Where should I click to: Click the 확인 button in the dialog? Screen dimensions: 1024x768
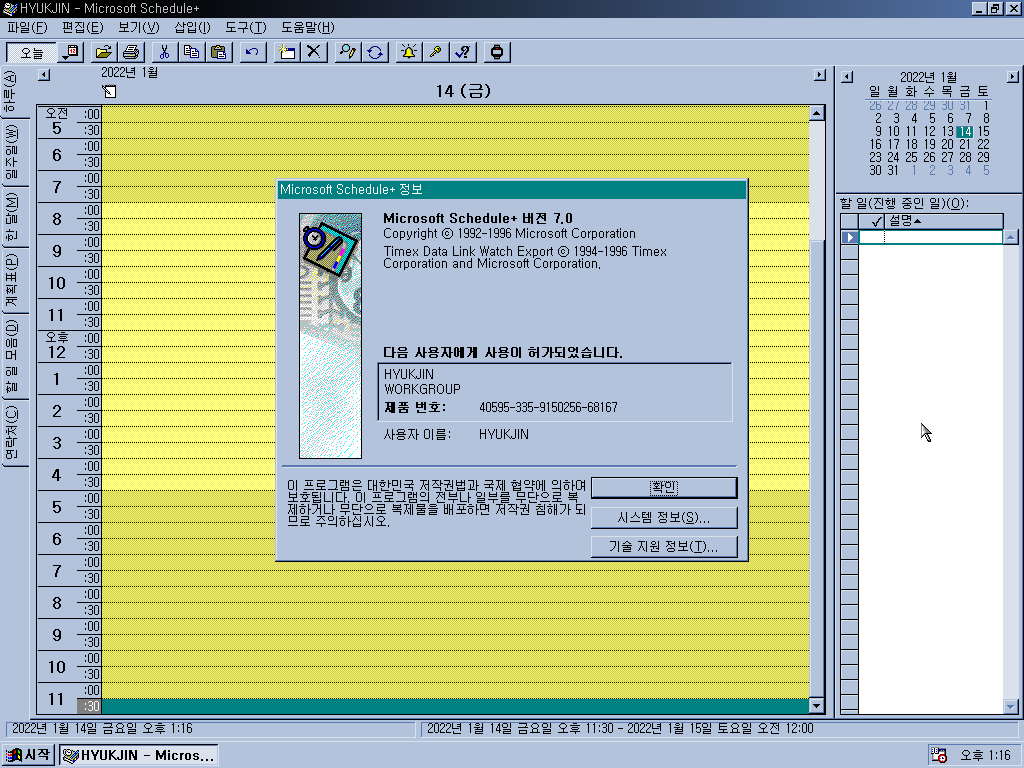tap(664, 488)
